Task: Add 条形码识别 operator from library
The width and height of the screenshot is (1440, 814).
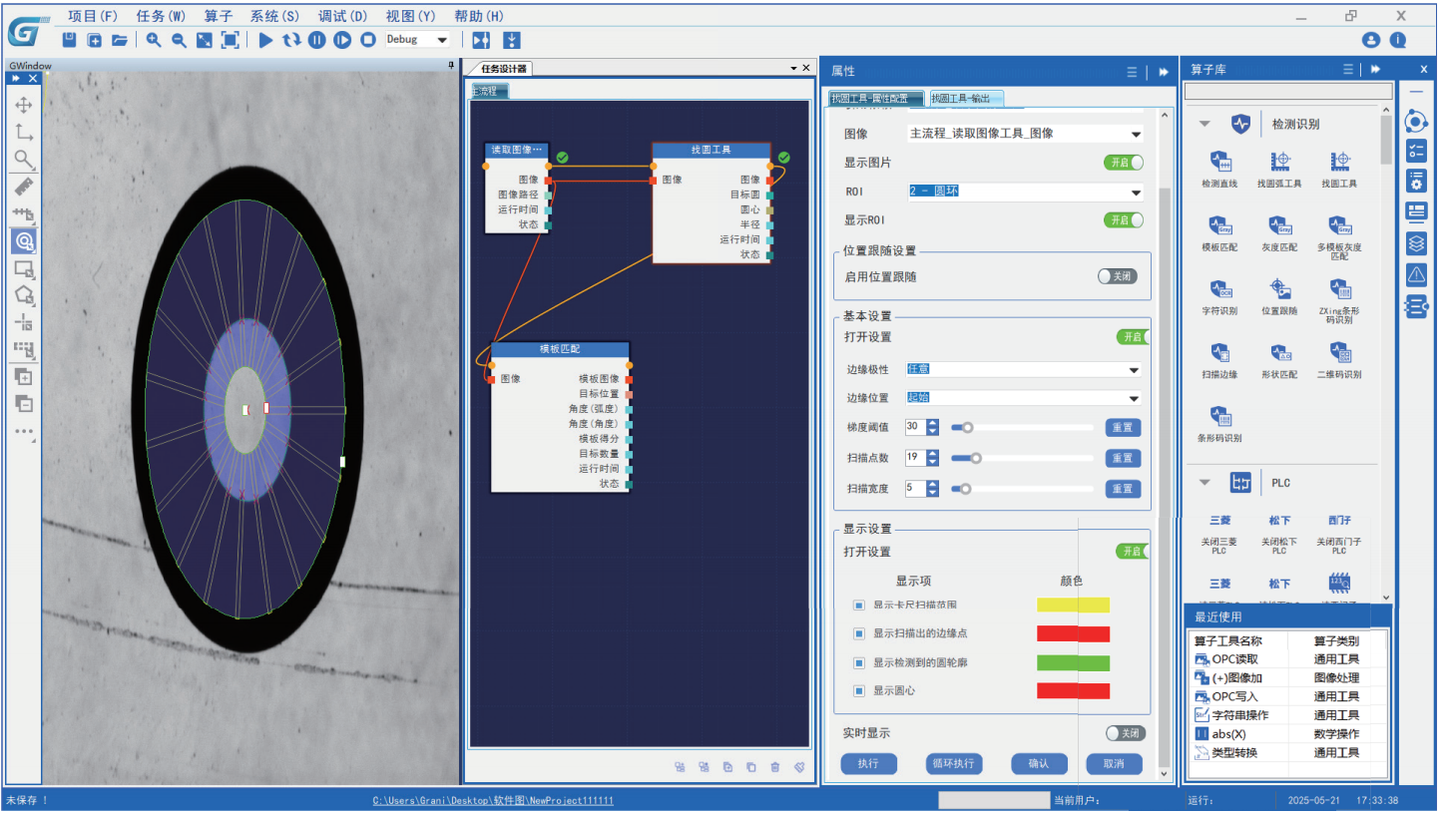Action: (1220, 425)
